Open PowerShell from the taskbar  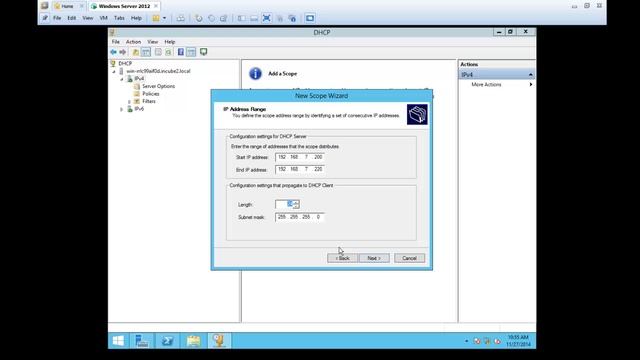[x=167, y=341]
